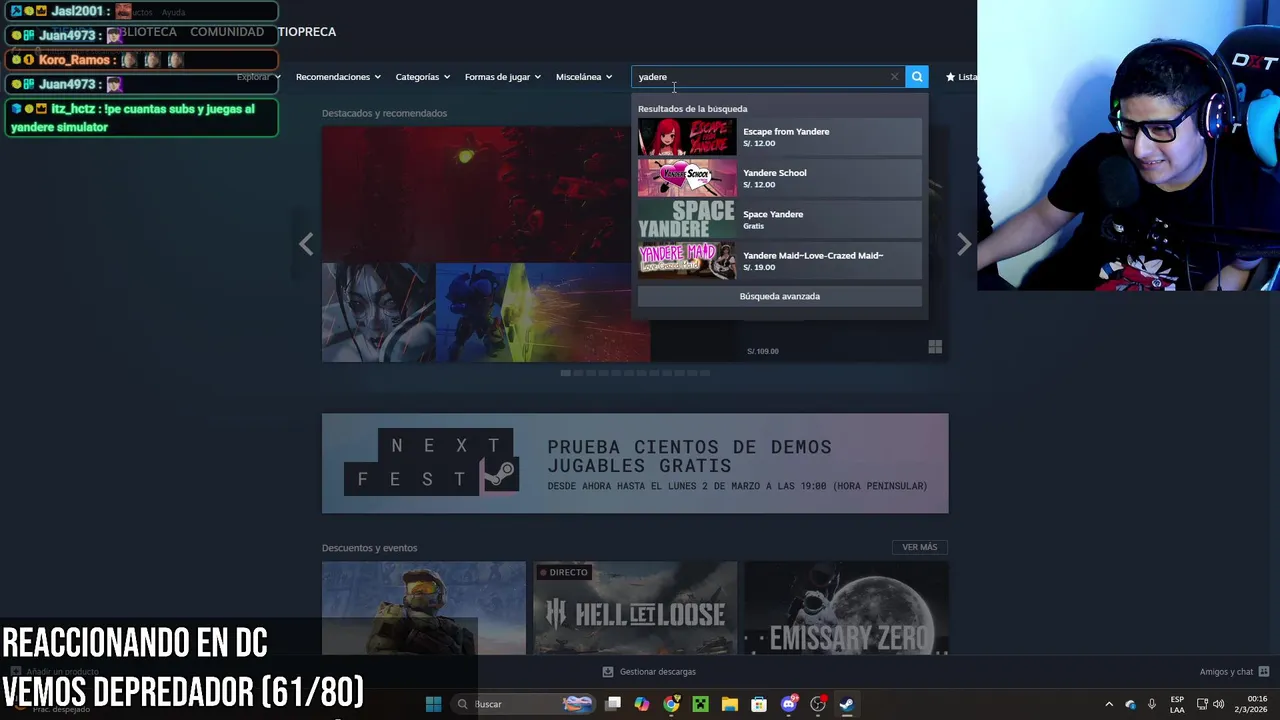Click 'Descuentos y eventos' section title

pyautogui.click(x=369, y=548)
